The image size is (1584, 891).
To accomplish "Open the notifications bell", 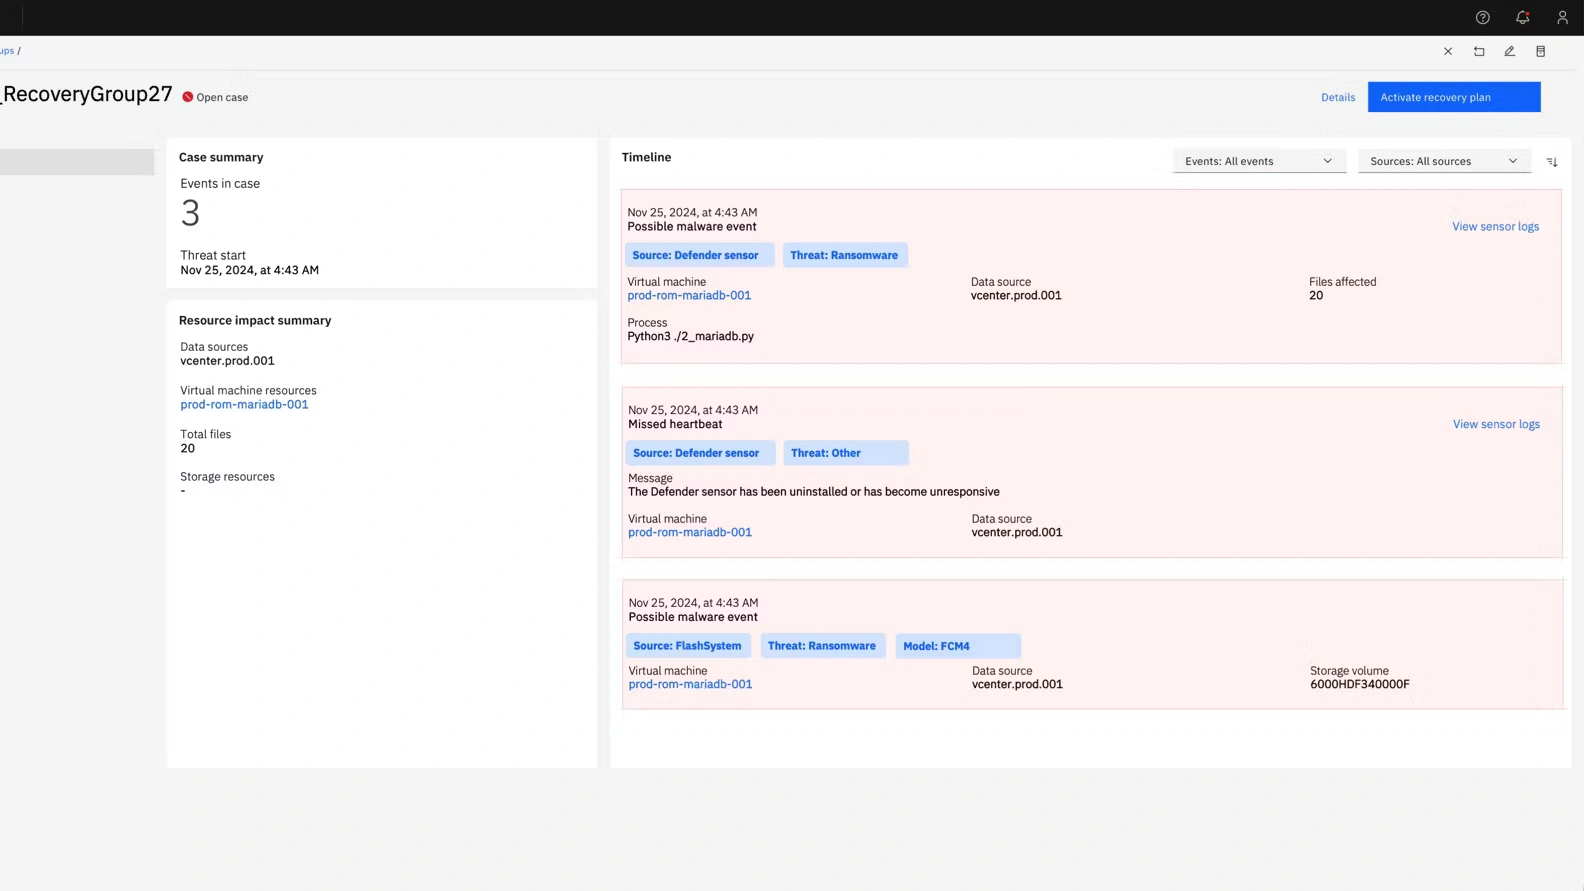I will 1522,17.
